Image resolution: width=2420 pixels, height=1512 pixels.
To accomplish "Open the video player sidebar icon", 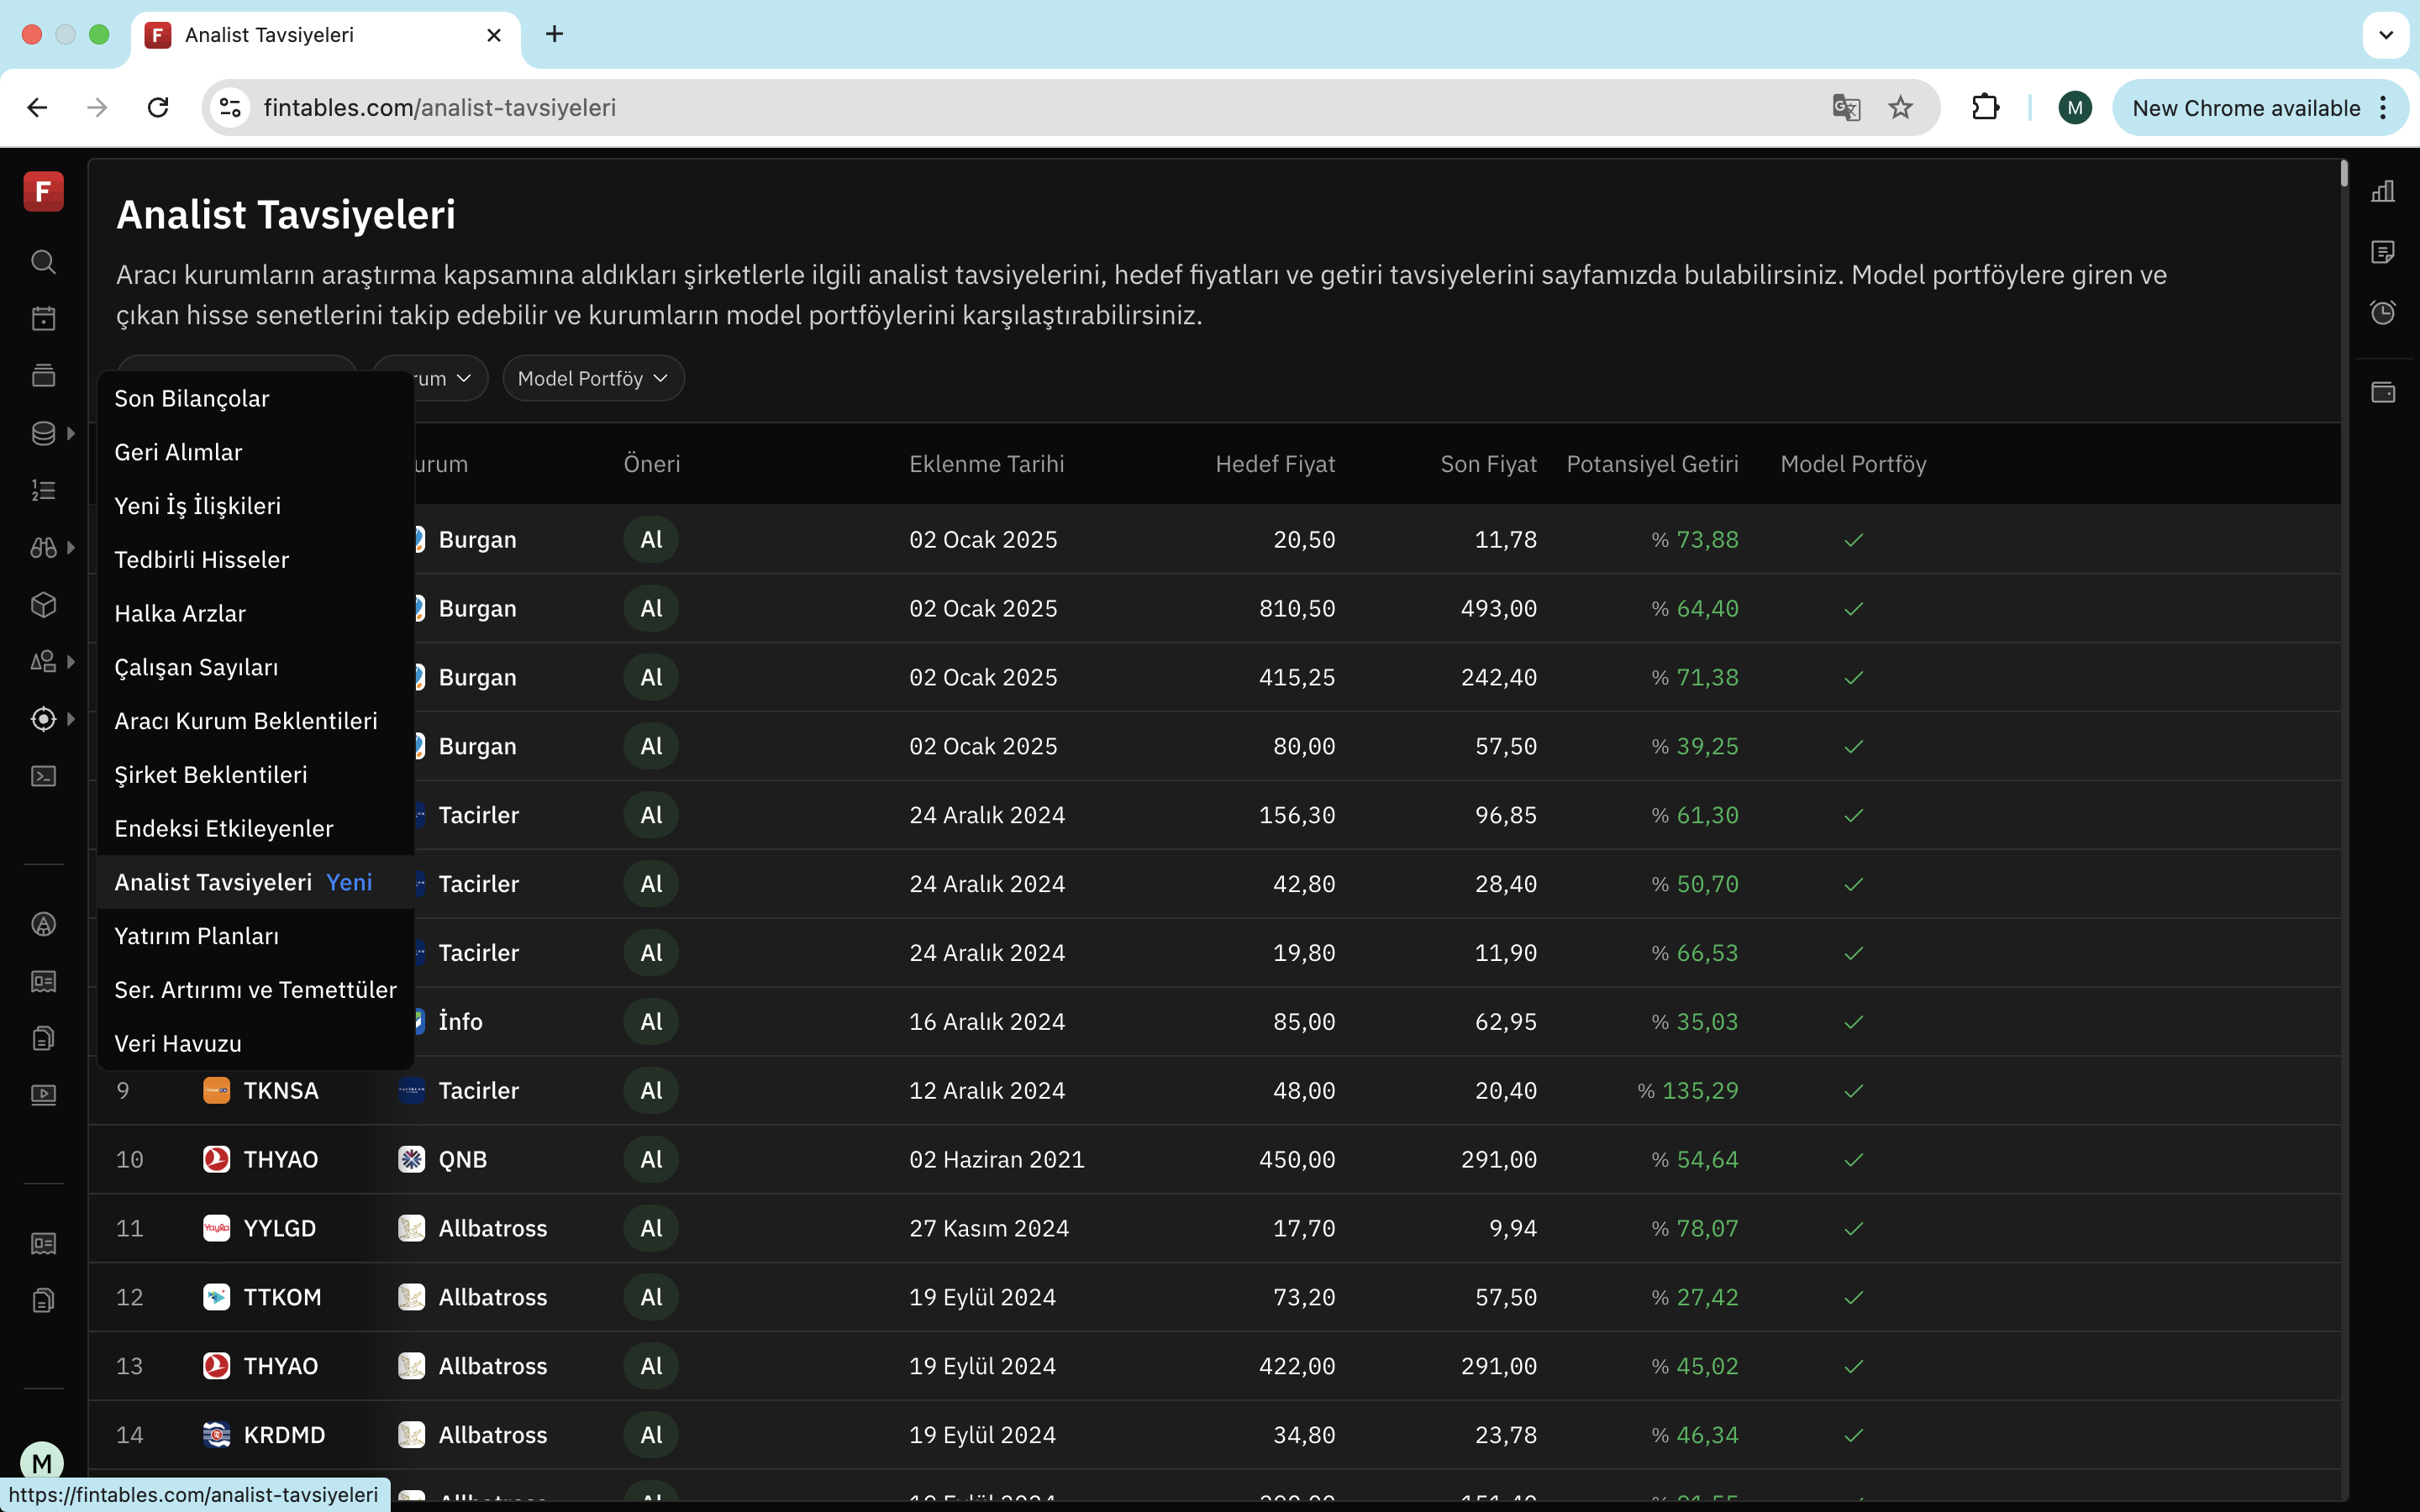I will pyautogui.click(x=43, y=1095).
